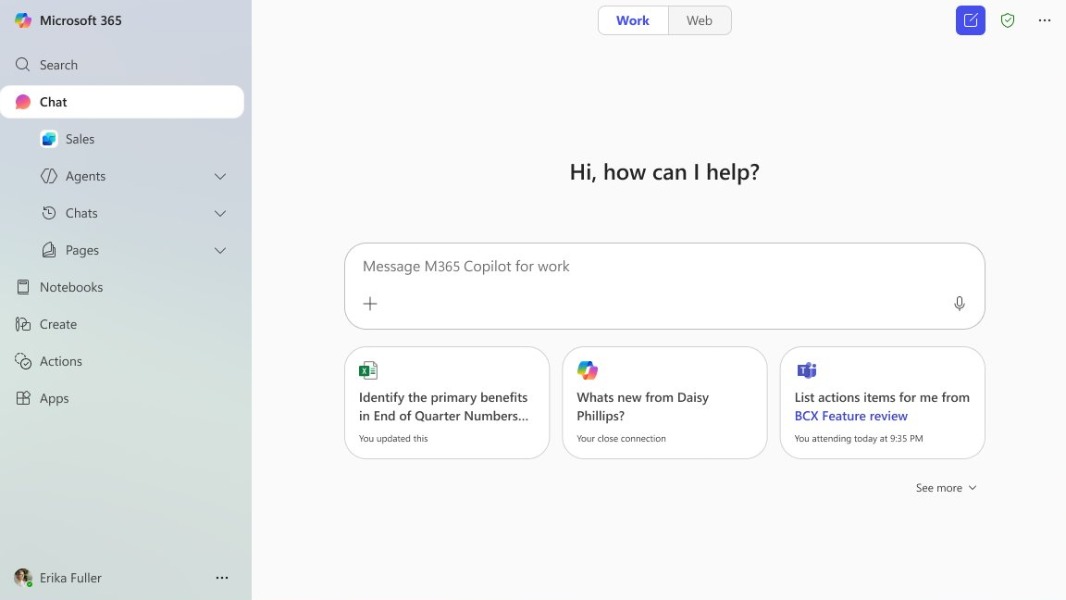Expand the Agents section
The height and width of the screenshot is (600, 1066).
(220, 176)
